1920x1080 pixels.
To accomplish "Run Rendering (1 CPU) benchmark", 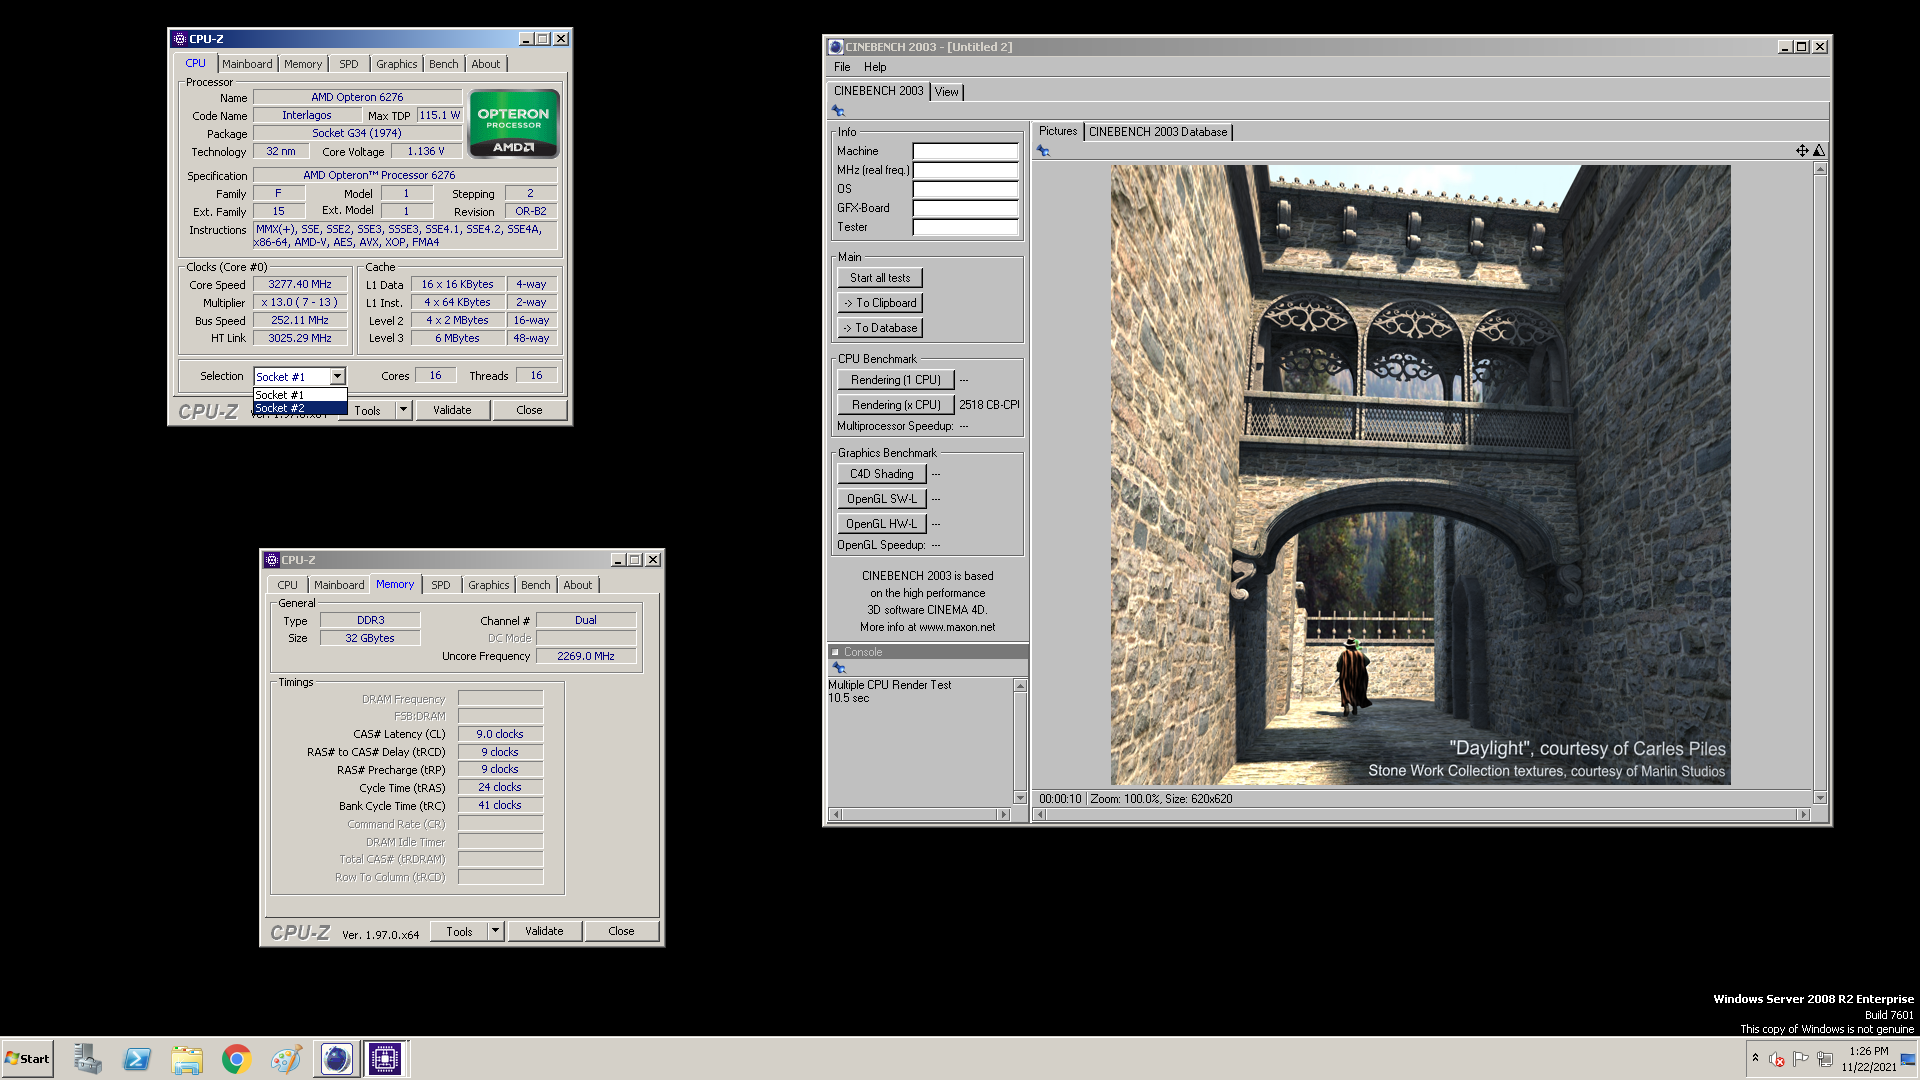I will pos(895,380).
